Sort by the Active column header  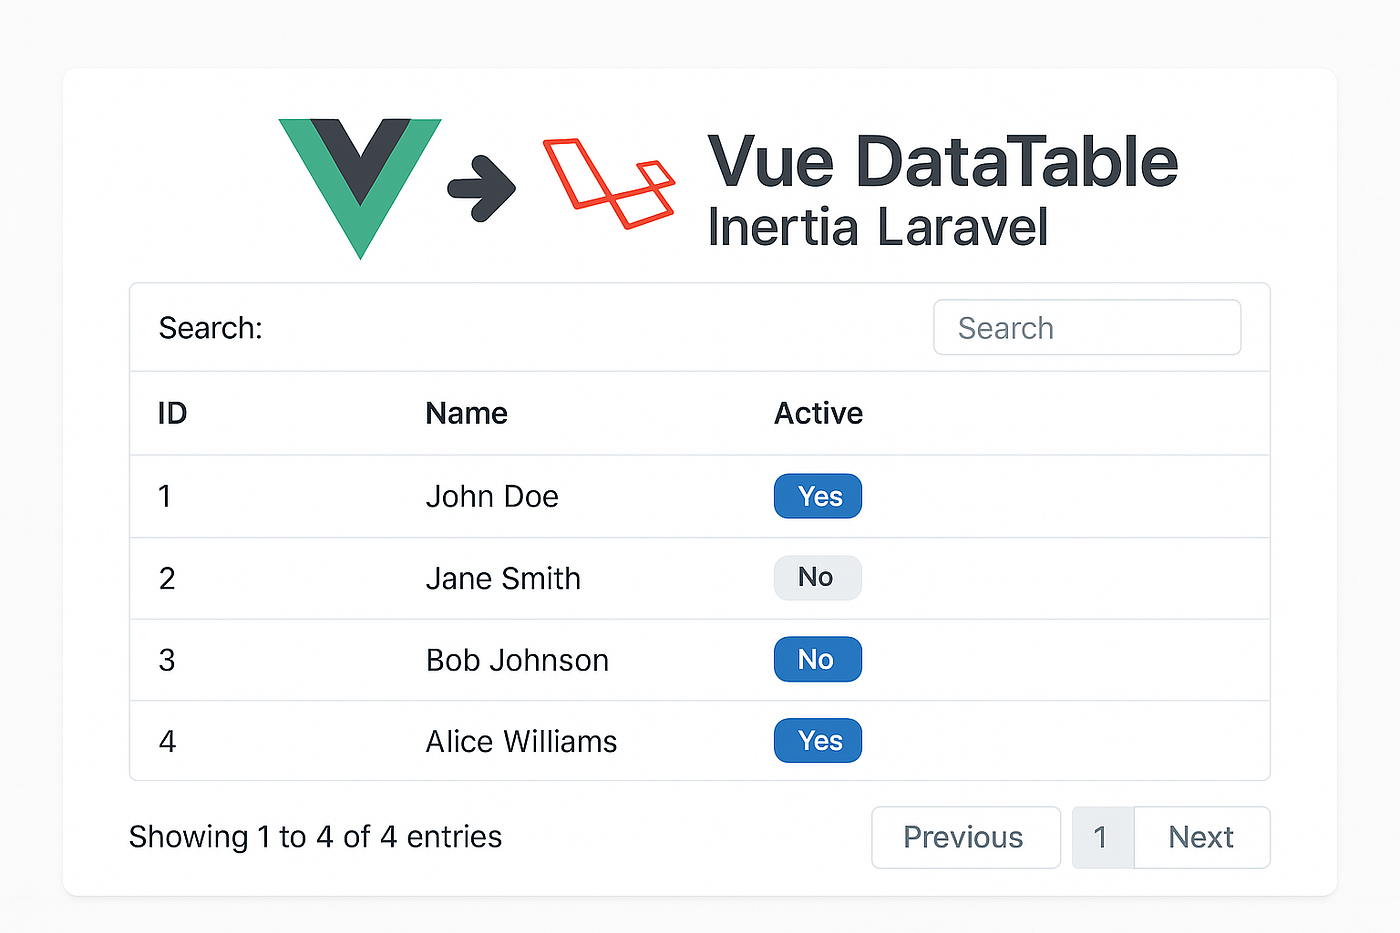point(818,413)
